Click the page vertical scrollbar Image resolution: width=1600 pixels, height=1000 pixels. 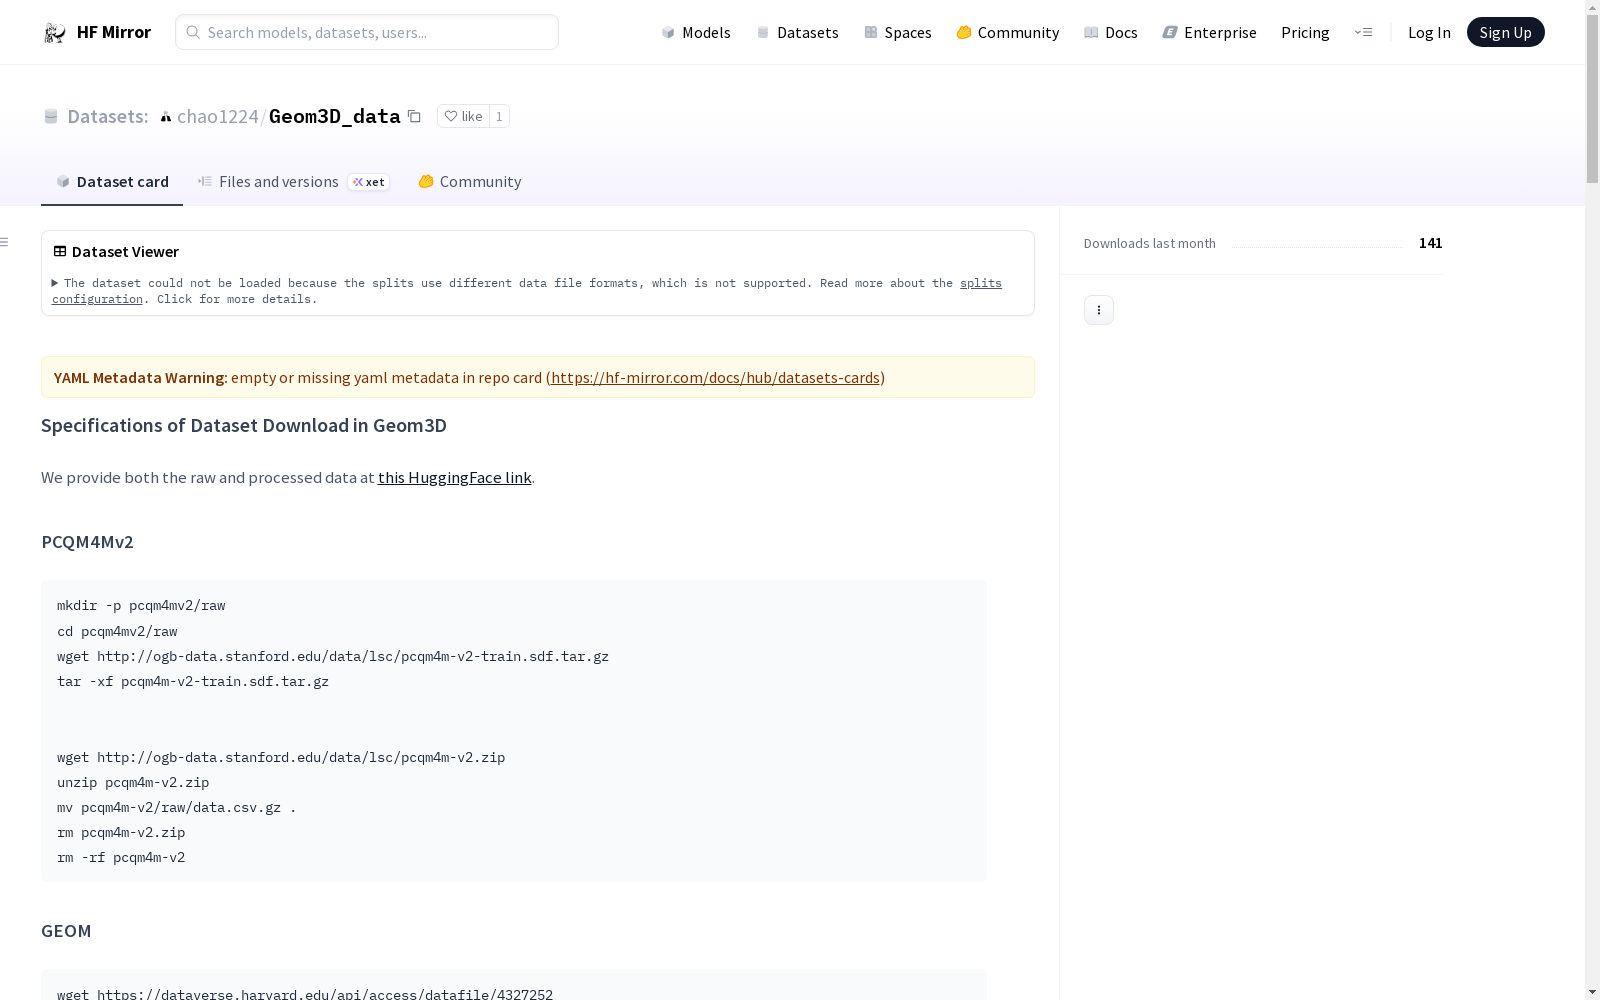[1592, 100]
